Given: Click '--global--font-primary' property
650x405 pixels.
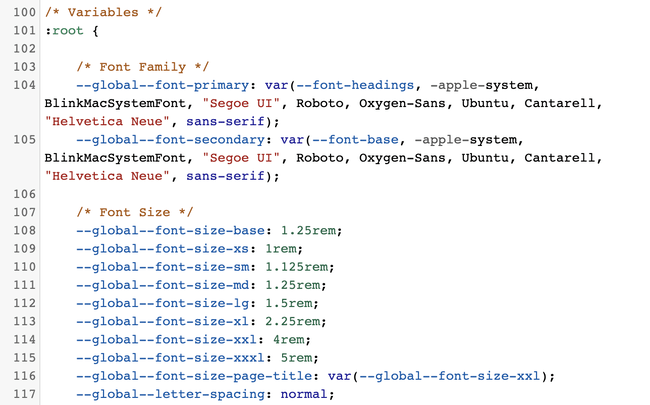Looking at the screenshot, I should click(162, 85).
